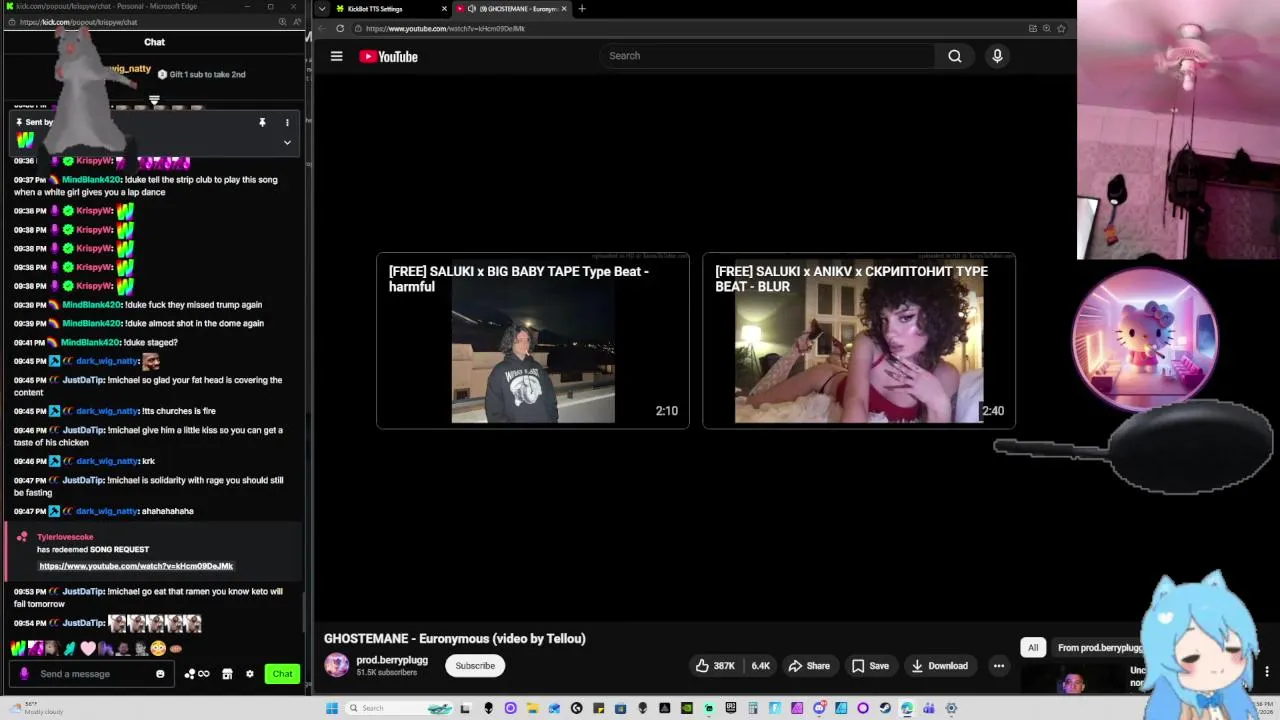Collapse the leaderboard via handle under dark_wig_natty
This screenshot has width=1280, height=720.
[154, 100]
